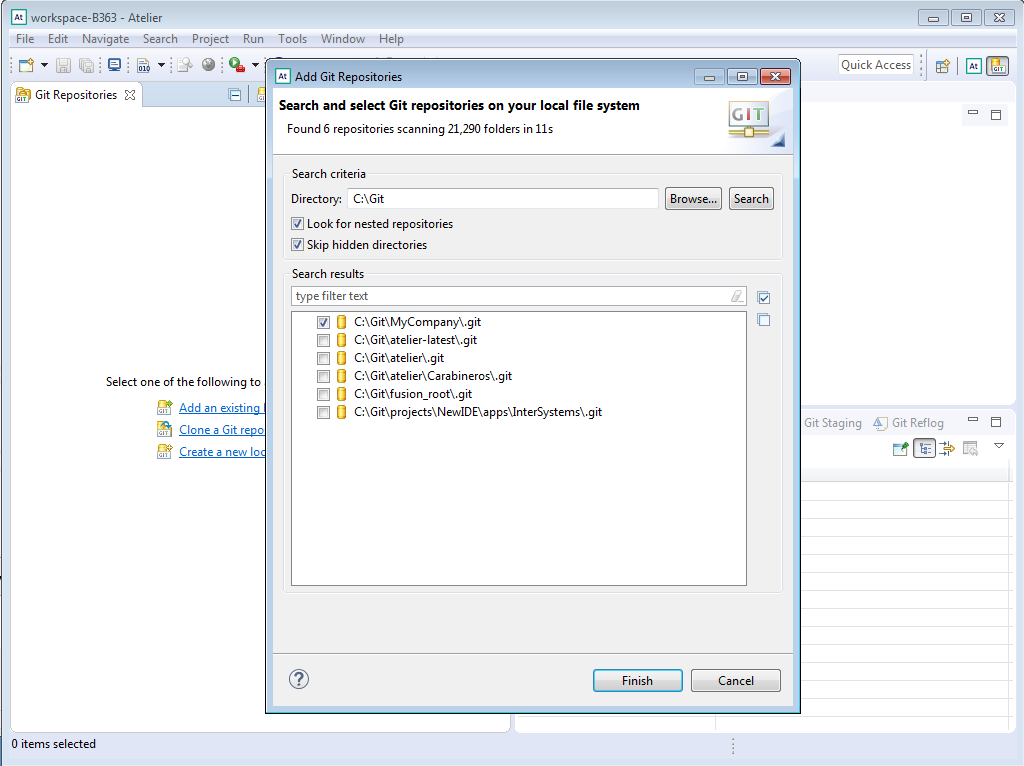Image resolution: width=1024 pixels, height=766 pixels.
Task: Click the document search magnifier icon
Action: [x=185, y=65]
